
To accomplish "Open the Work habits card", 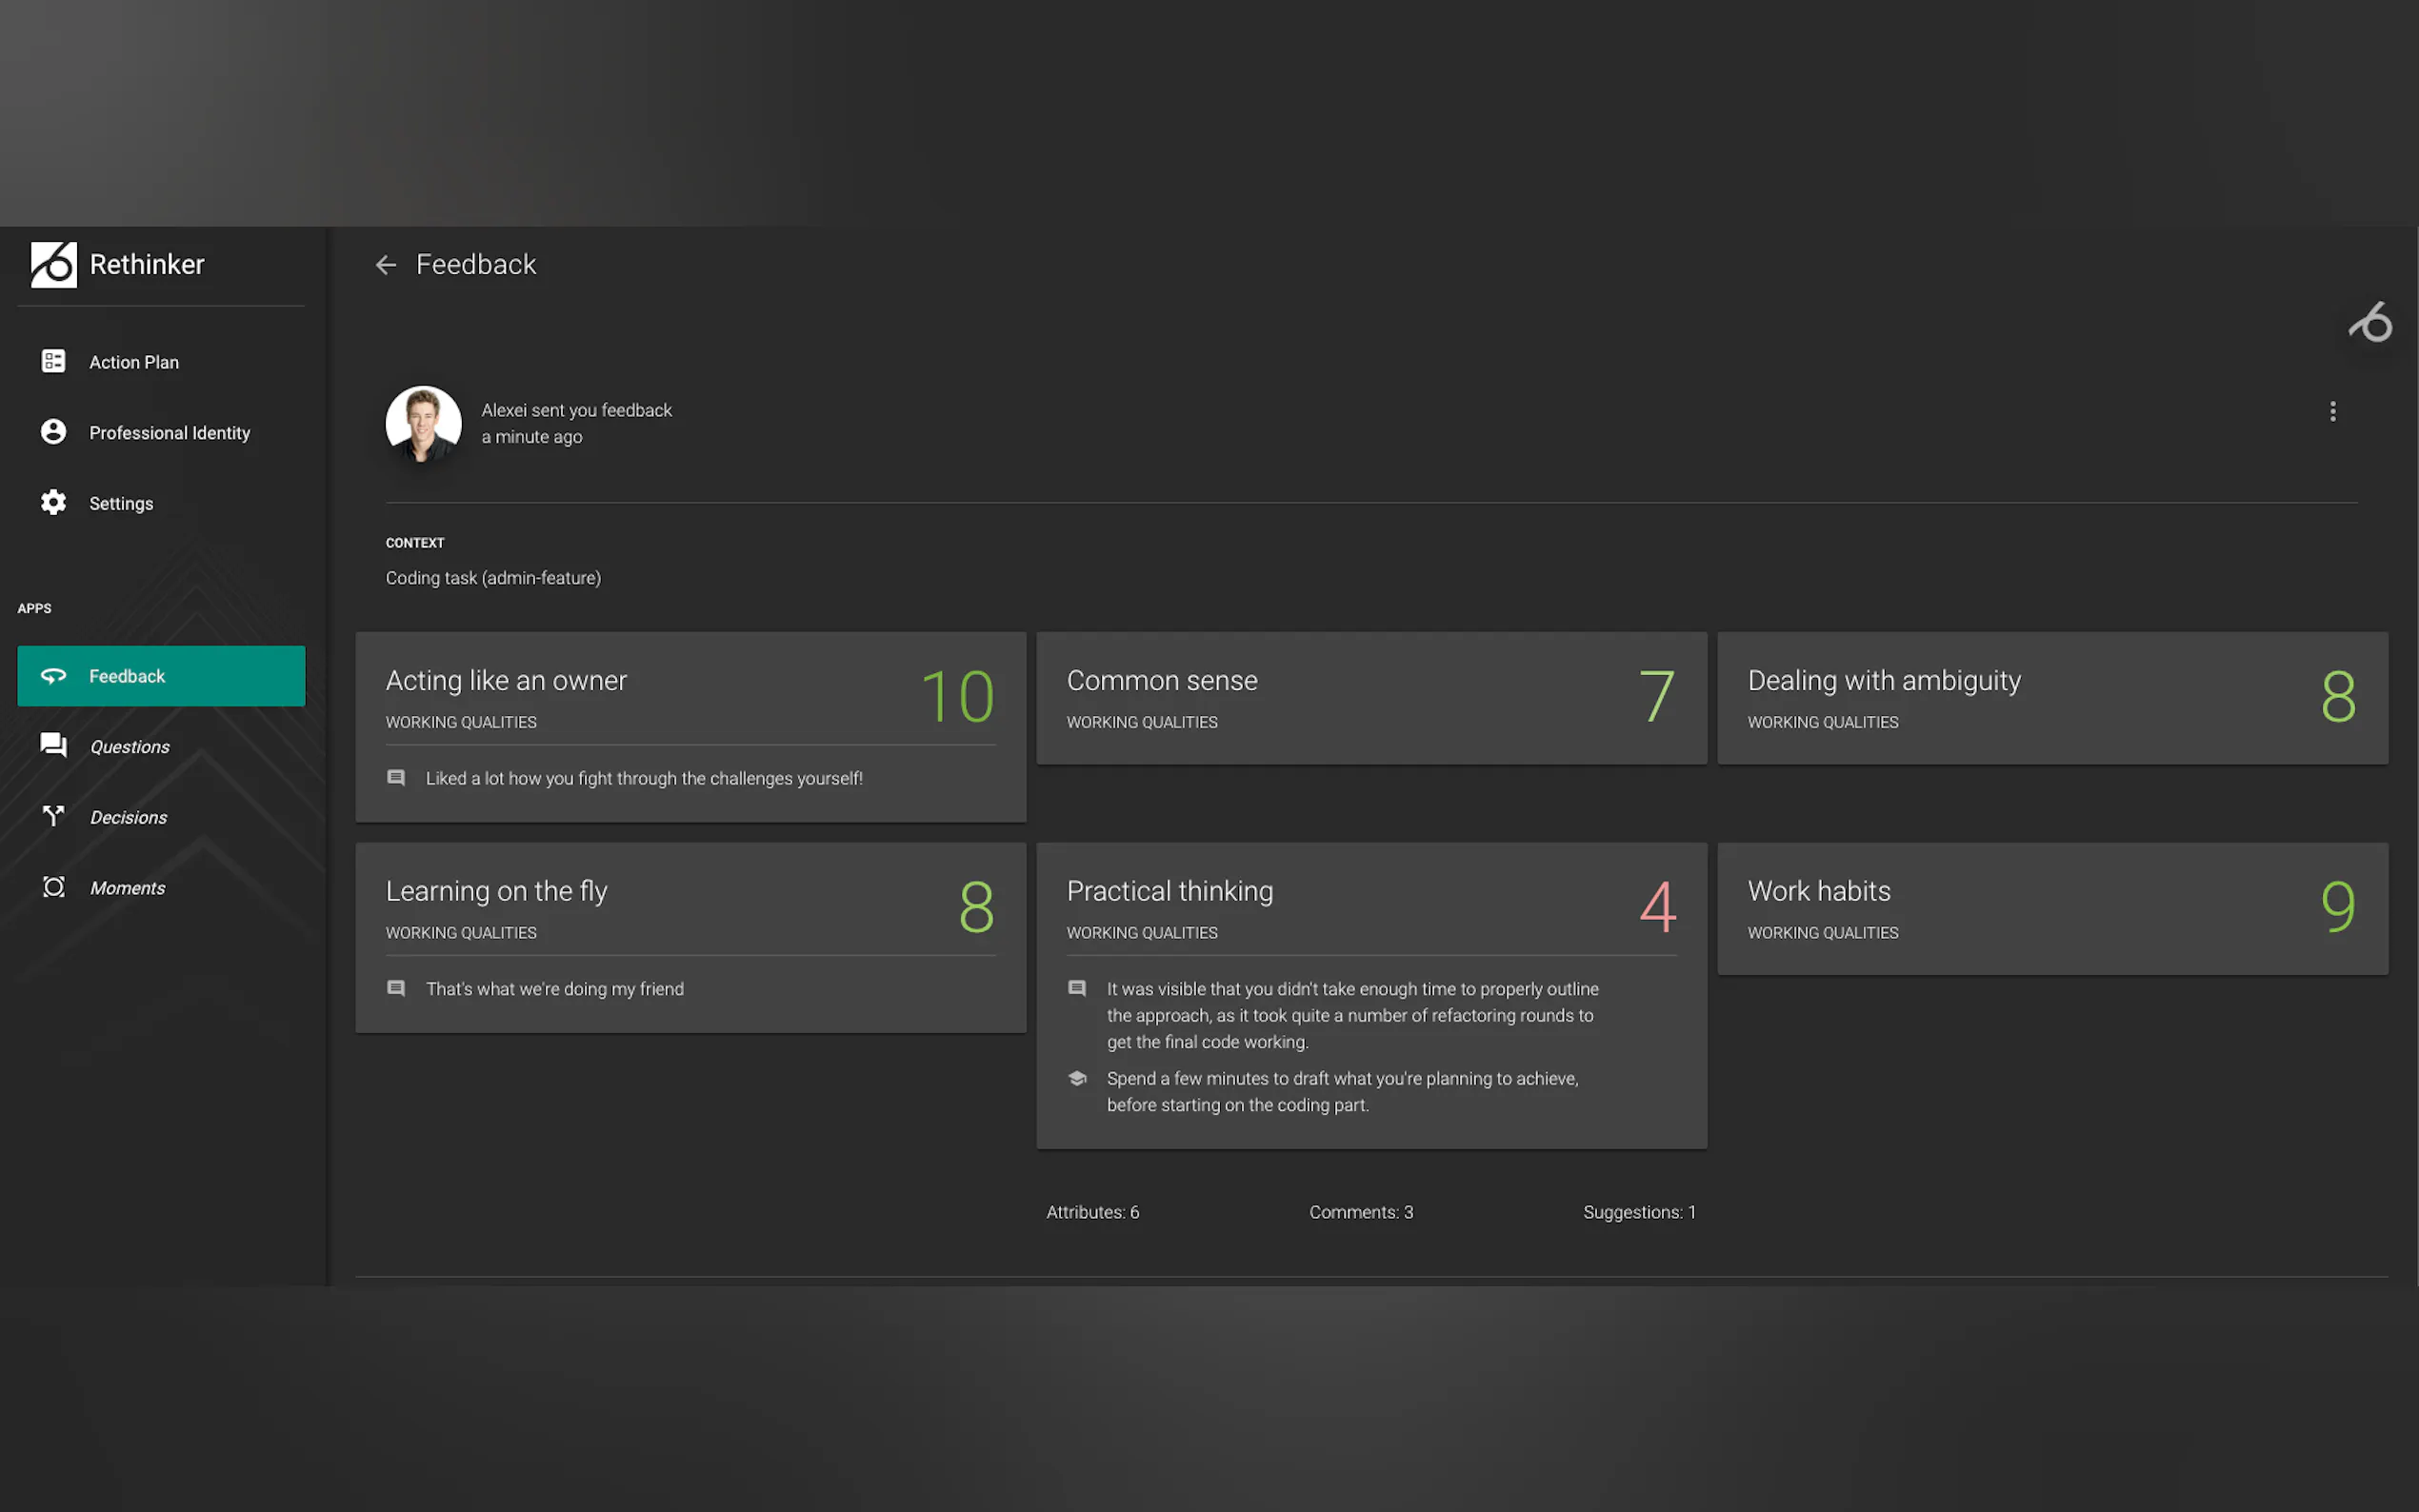I will pyautogui.click(x=2051, y=908).
